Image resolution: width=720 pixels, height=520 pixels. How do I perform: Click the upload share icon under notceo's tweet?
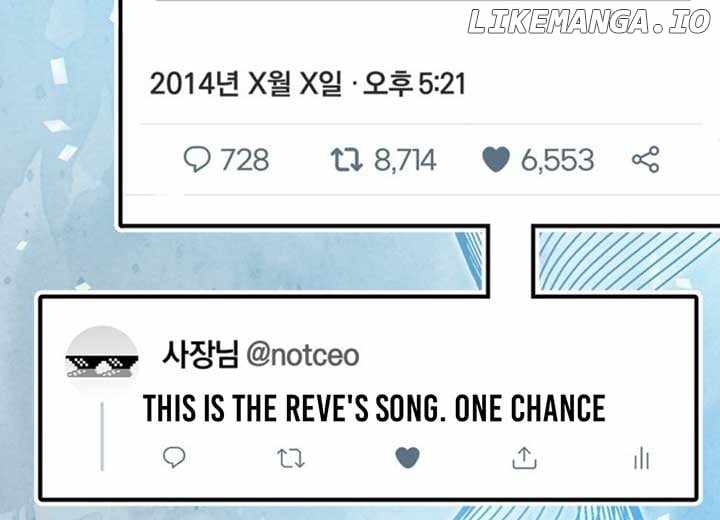tap(524, 458)
